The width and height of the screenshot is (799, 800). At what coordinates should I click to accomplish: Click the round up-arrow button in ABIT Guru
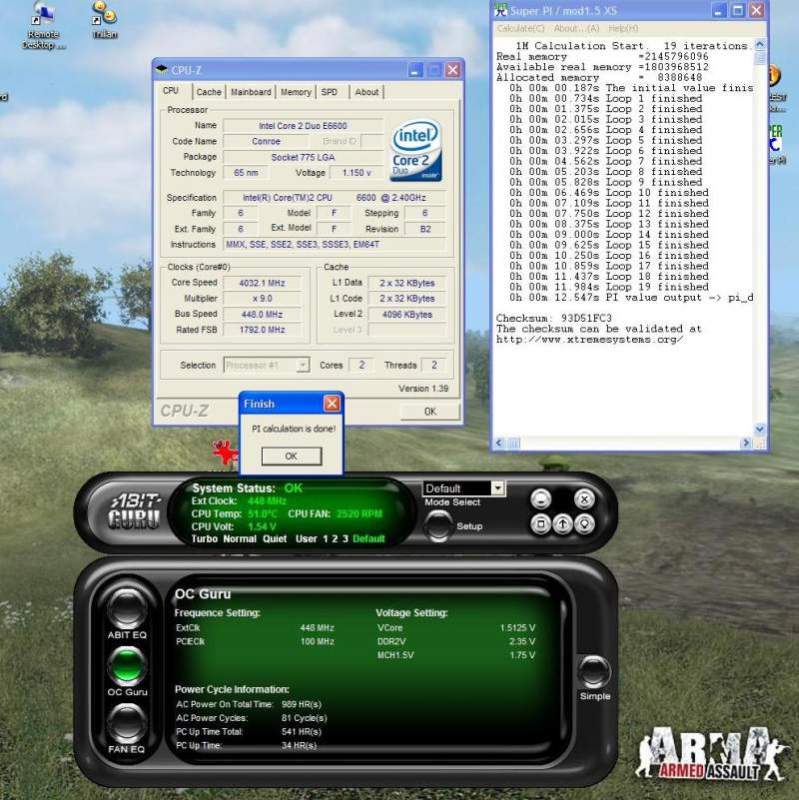563,523
